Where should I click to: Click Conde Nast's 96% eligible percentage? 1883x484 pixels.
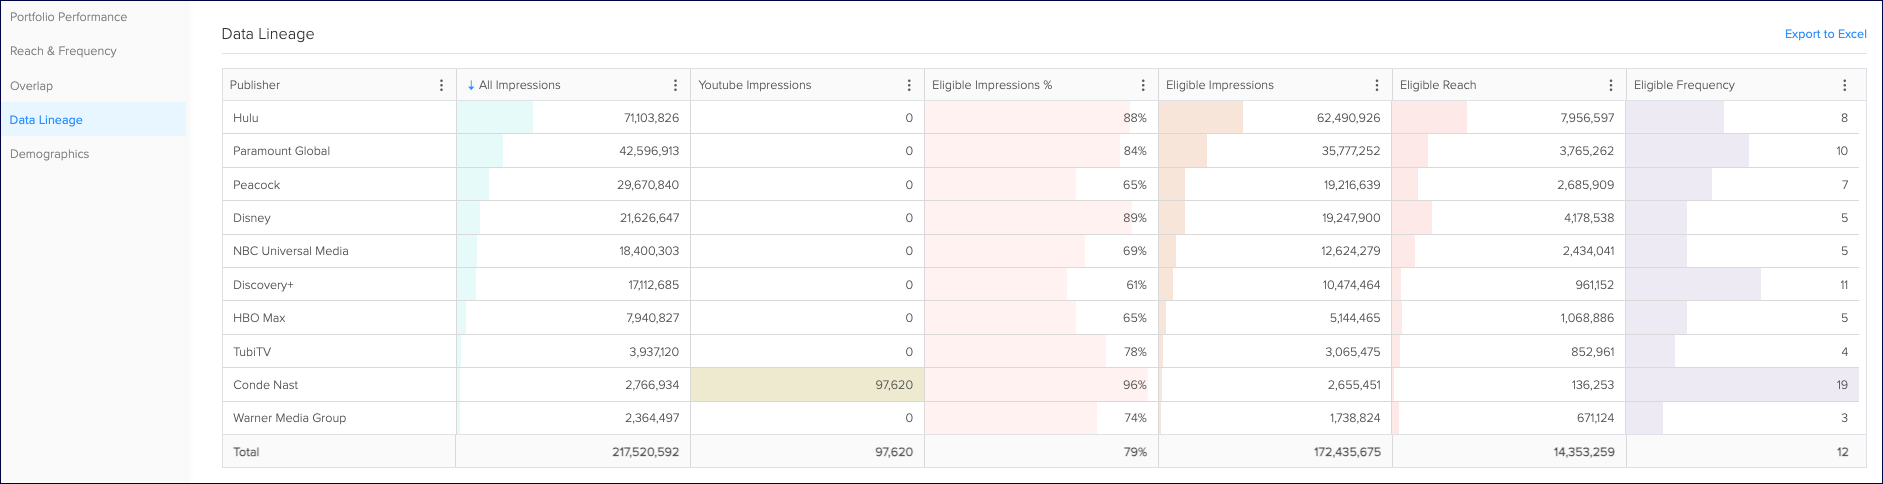point(1135,385)
